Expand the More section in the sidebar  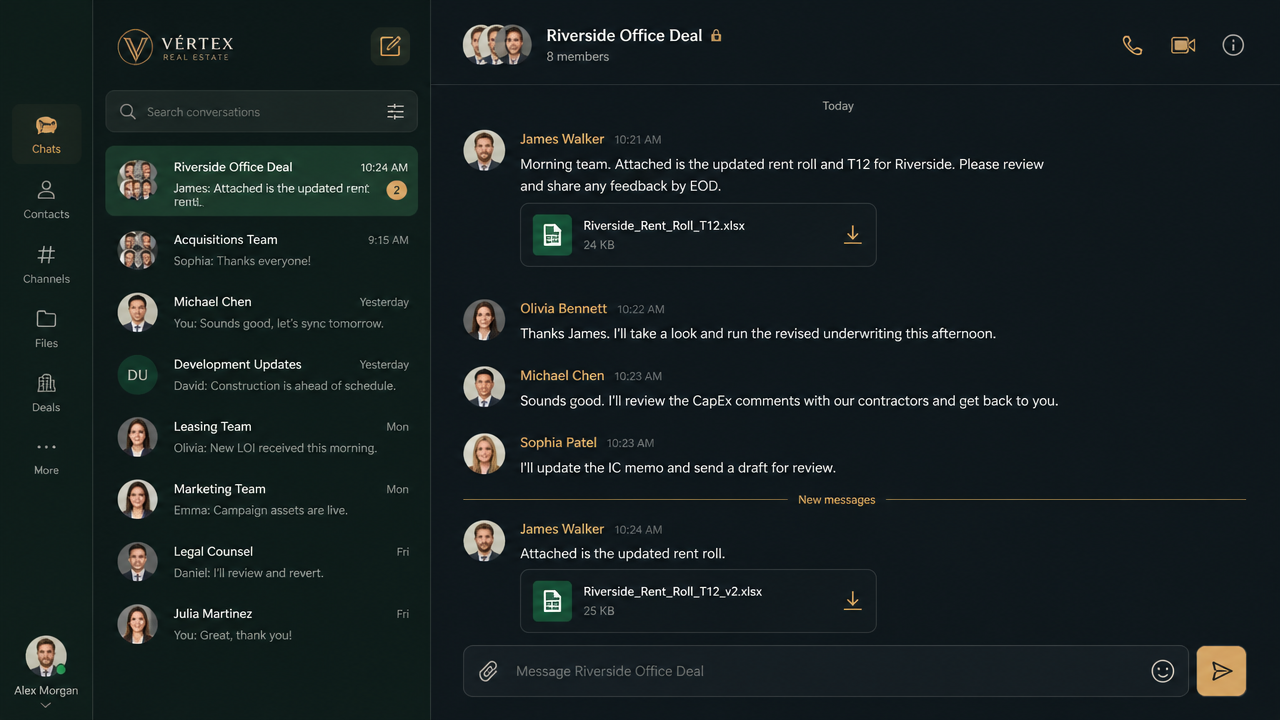(46, 457)
